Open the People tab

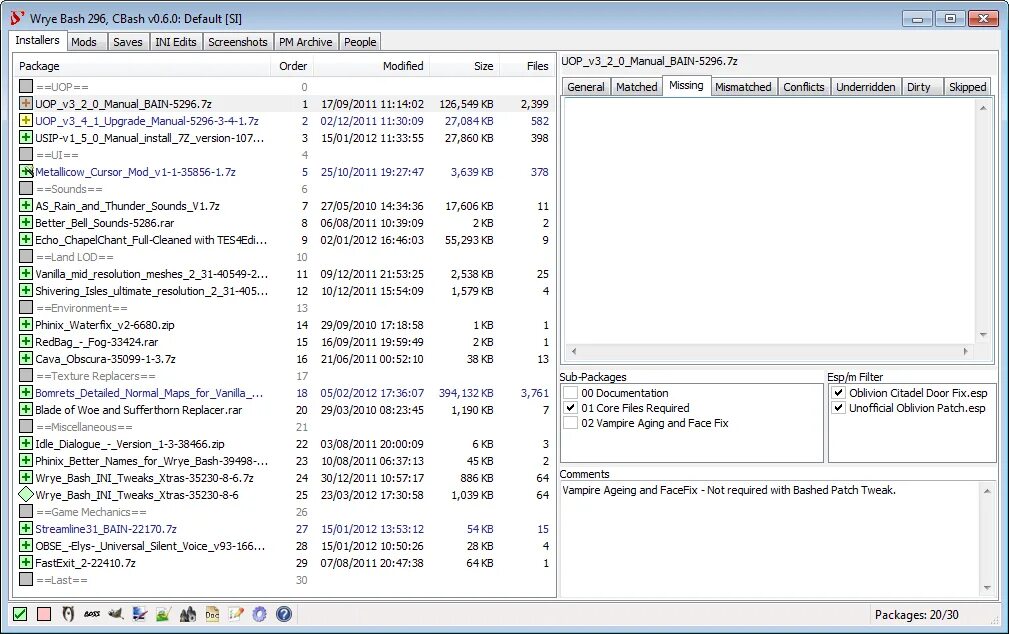click(x=360, y=42)
